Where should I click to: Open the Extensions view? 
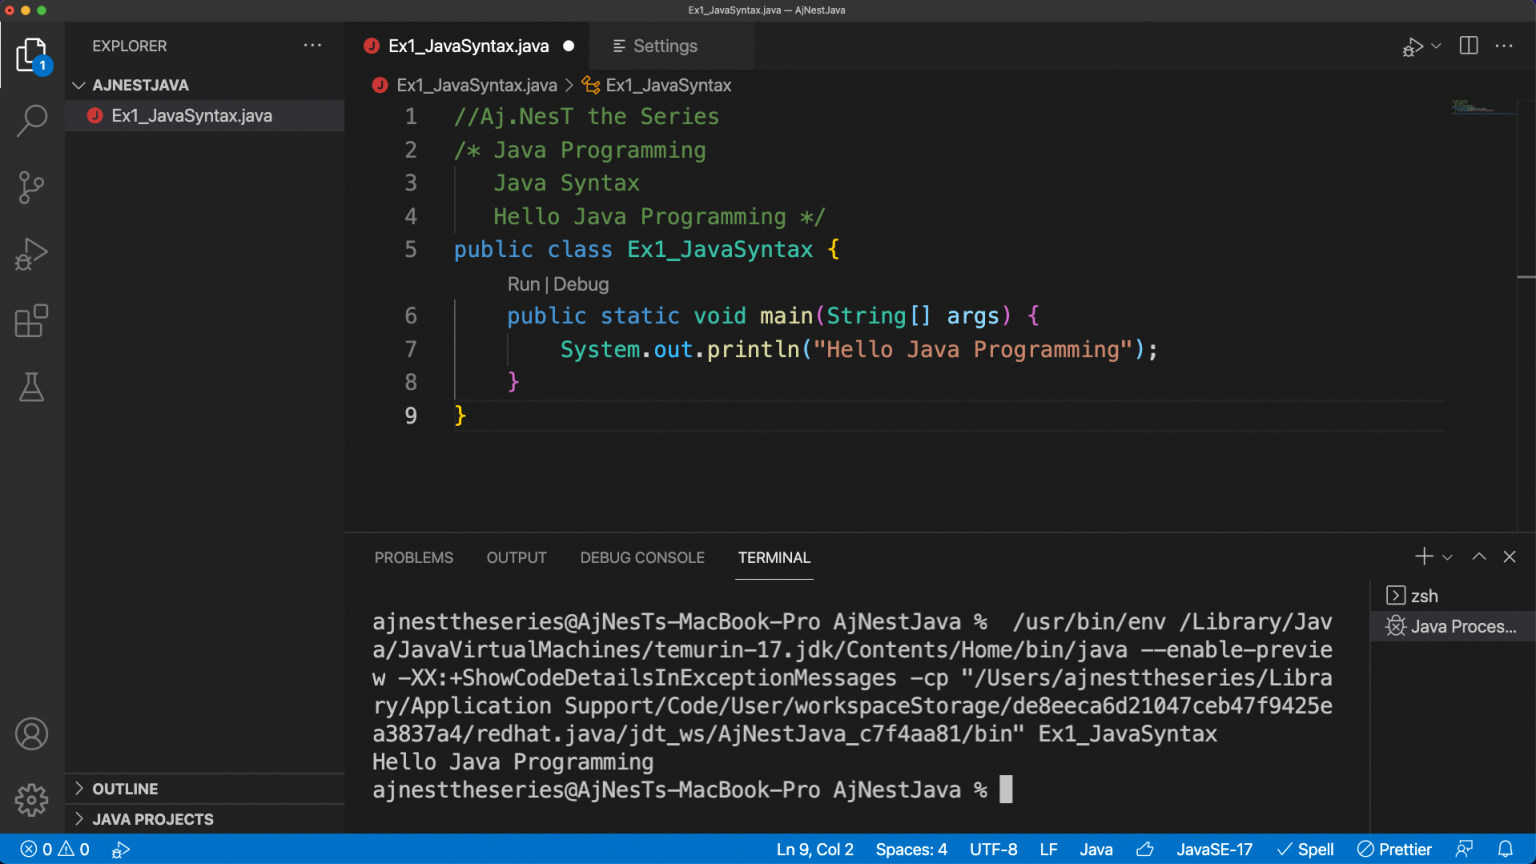click(x=32, y=321)
